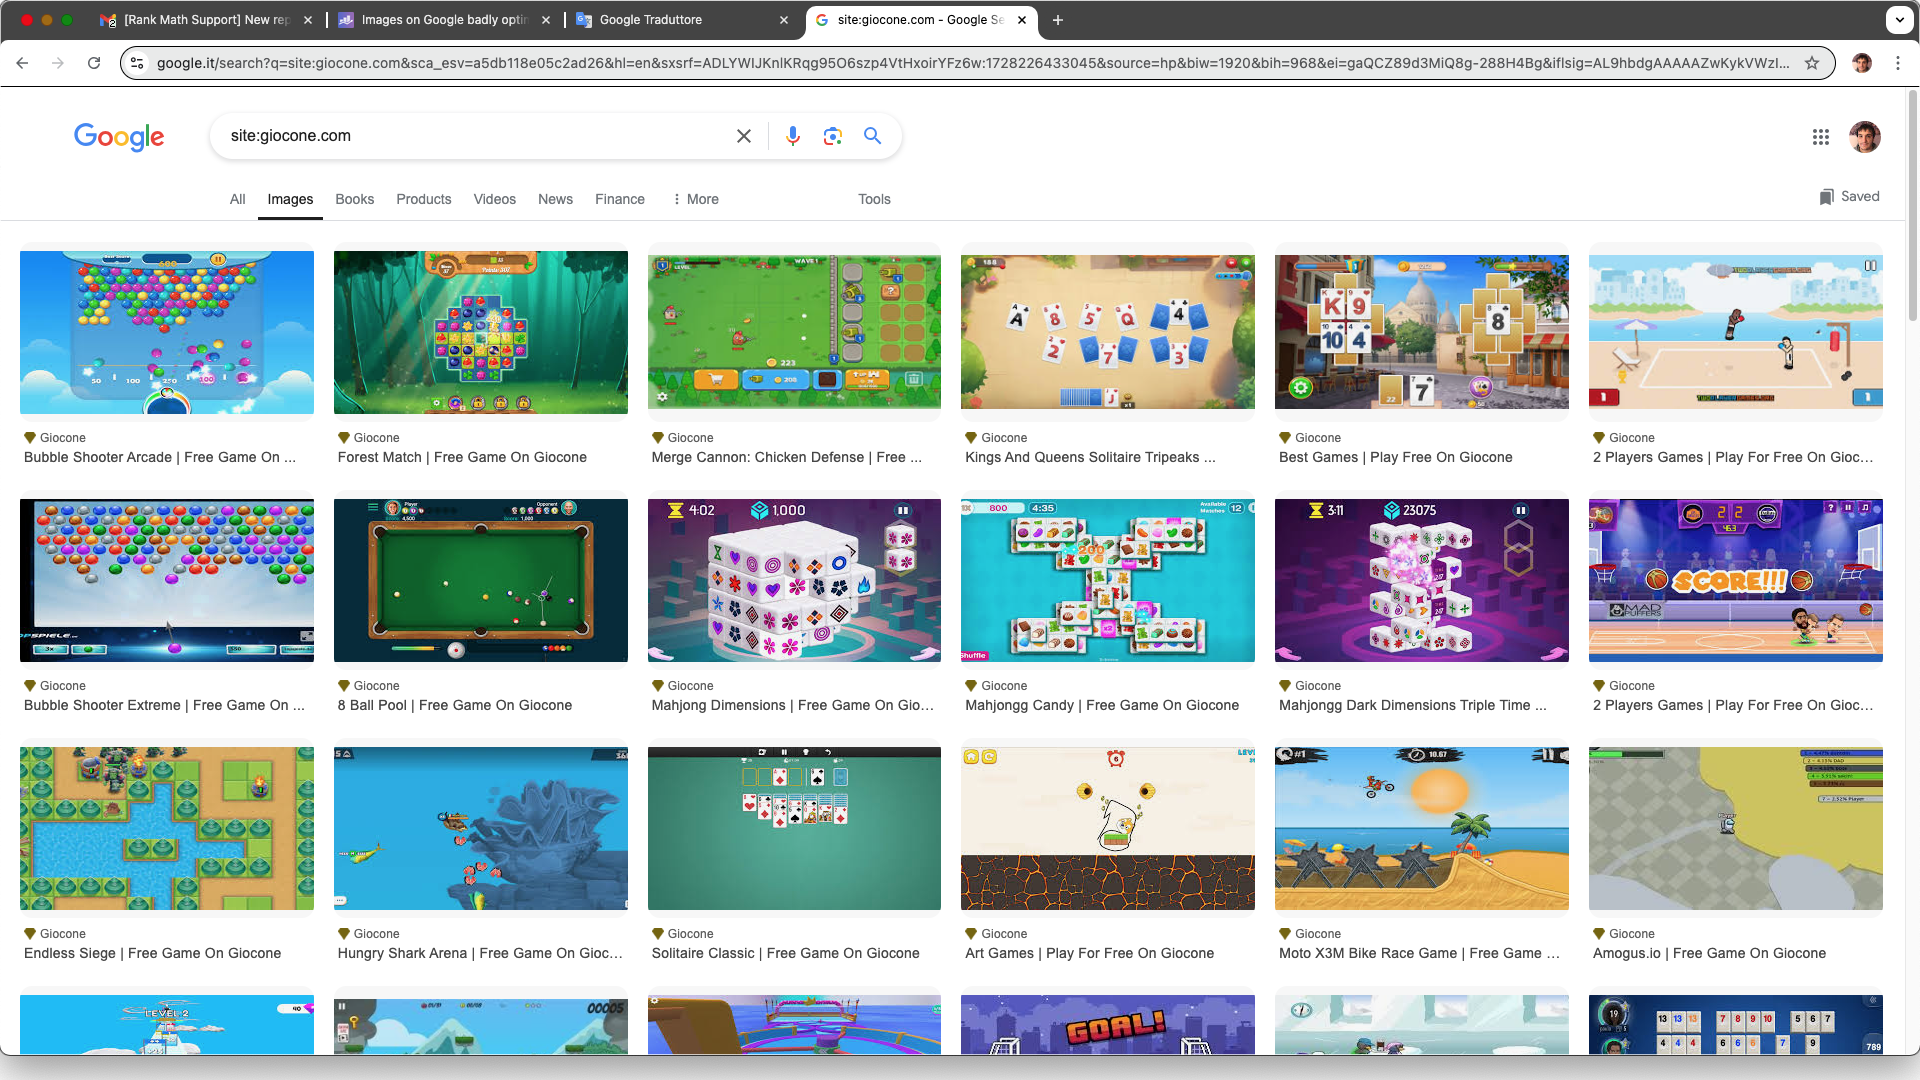The width and height of the screenshot is (1920, 1080).
Task: Open Chrome profile avatar in toolbar
Action: (1862, 63)
